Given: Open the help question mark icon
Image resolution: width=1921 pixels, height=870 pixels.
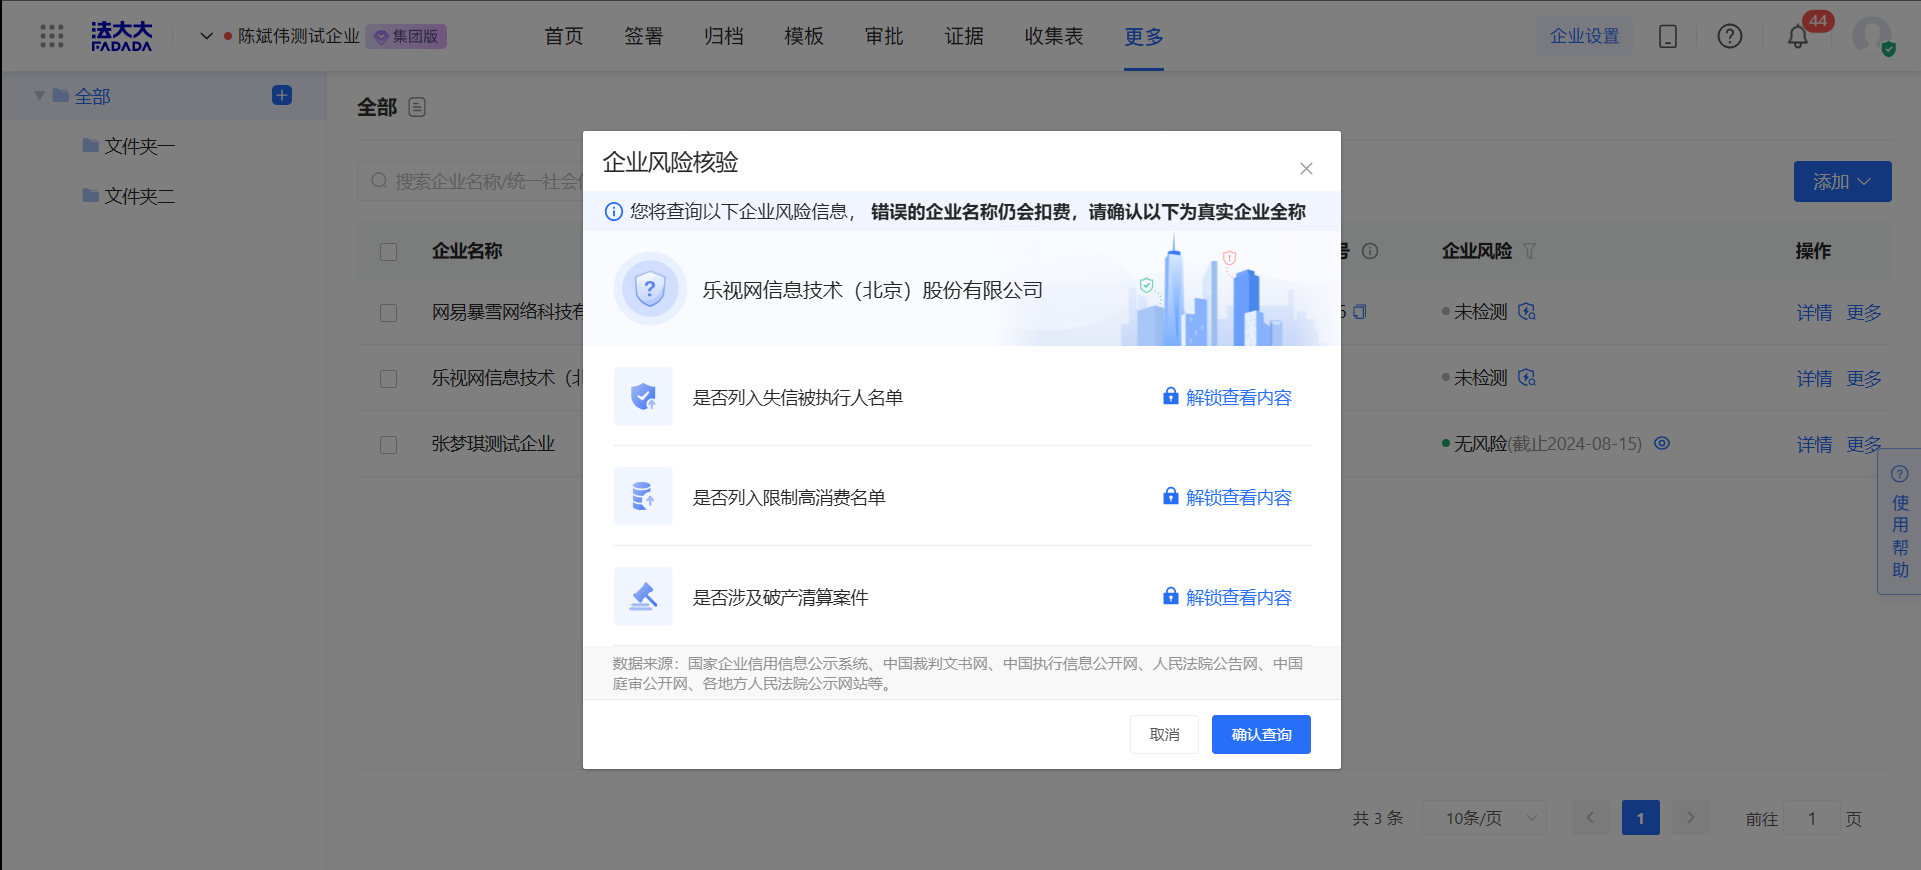Looking at the screenshot, I should coord(1730,36).
